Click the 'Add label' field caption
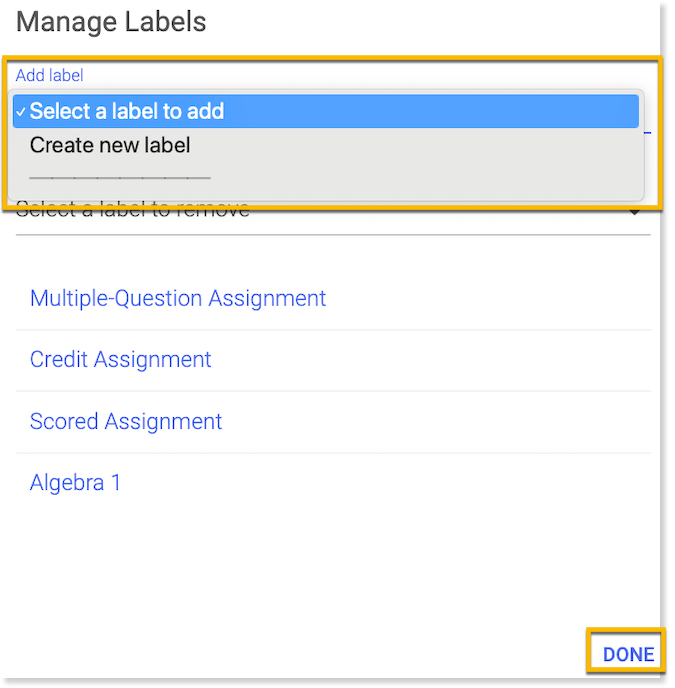The image size is (675, 688). [50, 75]
